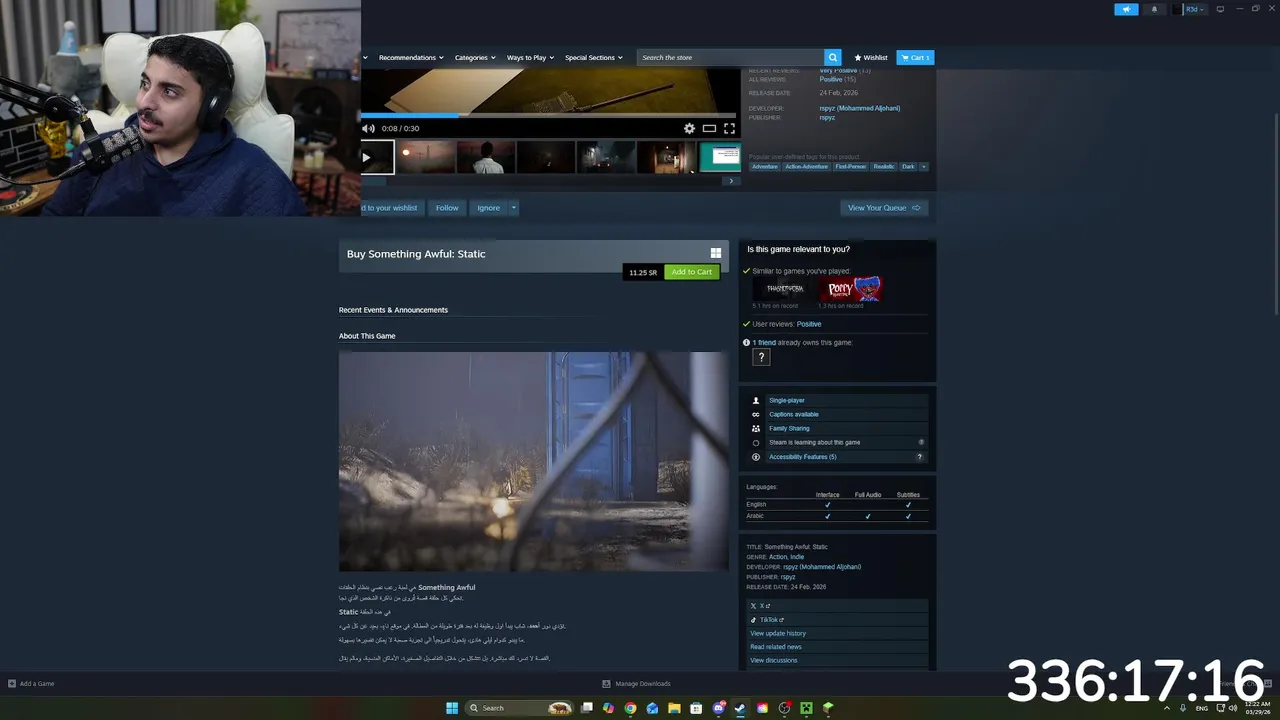Enter fullscreen on the trailer player
The height and width of the screenshot is (720, 1280).
(729, 128)
